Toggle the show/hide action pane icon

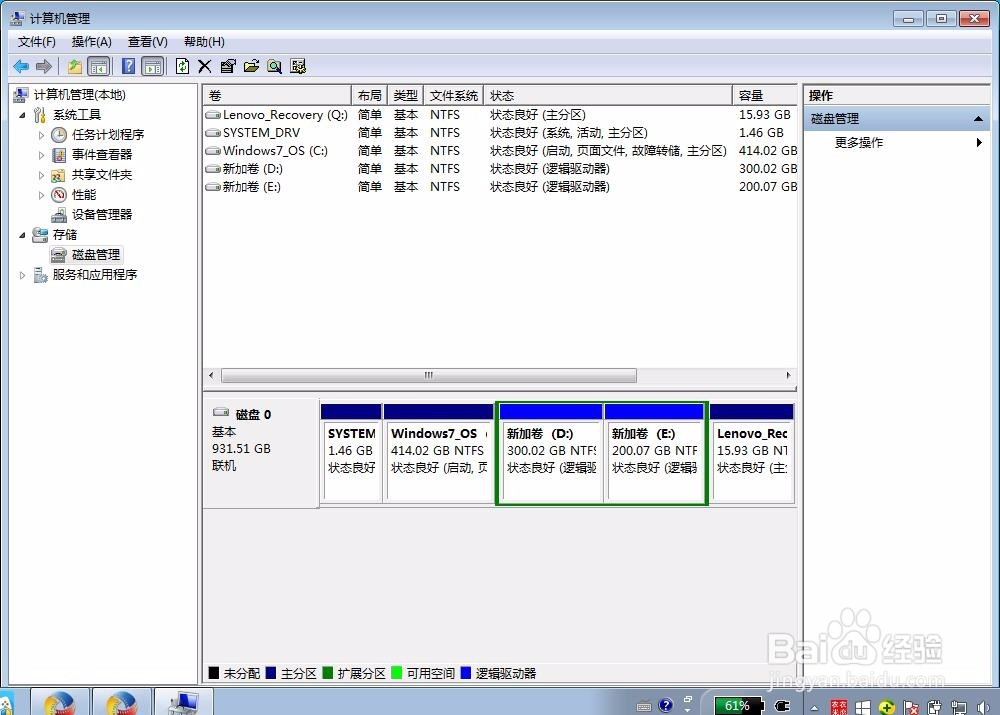(152, 66)
